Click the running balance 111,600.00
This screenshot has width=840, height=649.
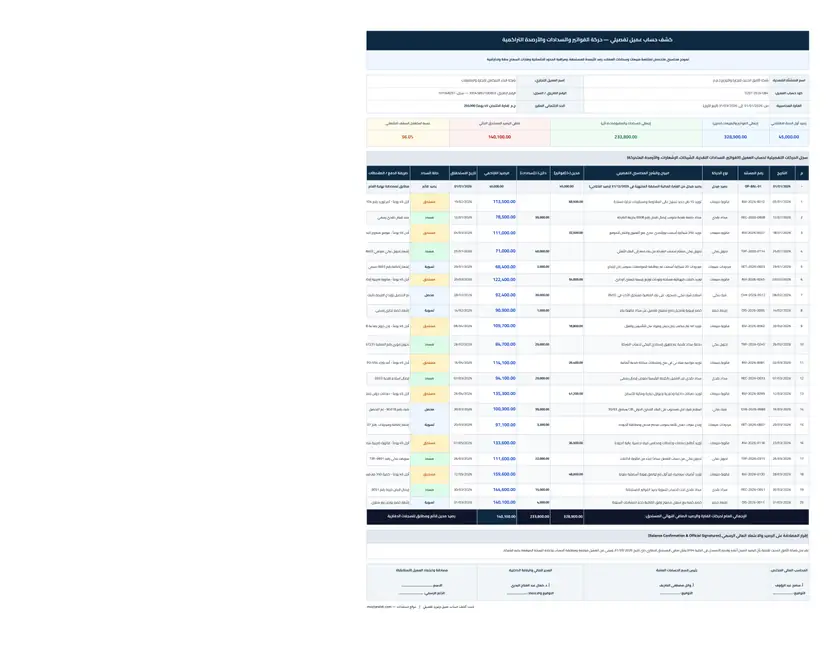[x=504, y=459]
